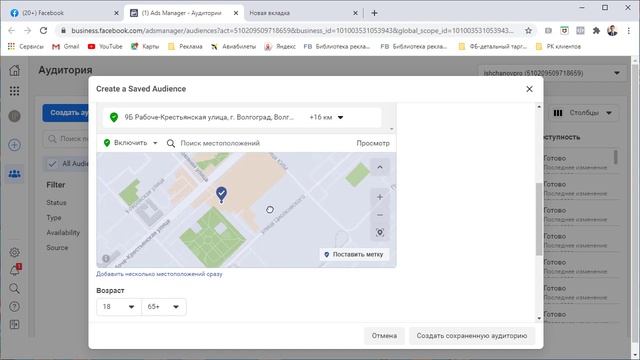Click the green pin beside the Volgograd address
This screenshot has width=640, height=360.
point(114,117)
